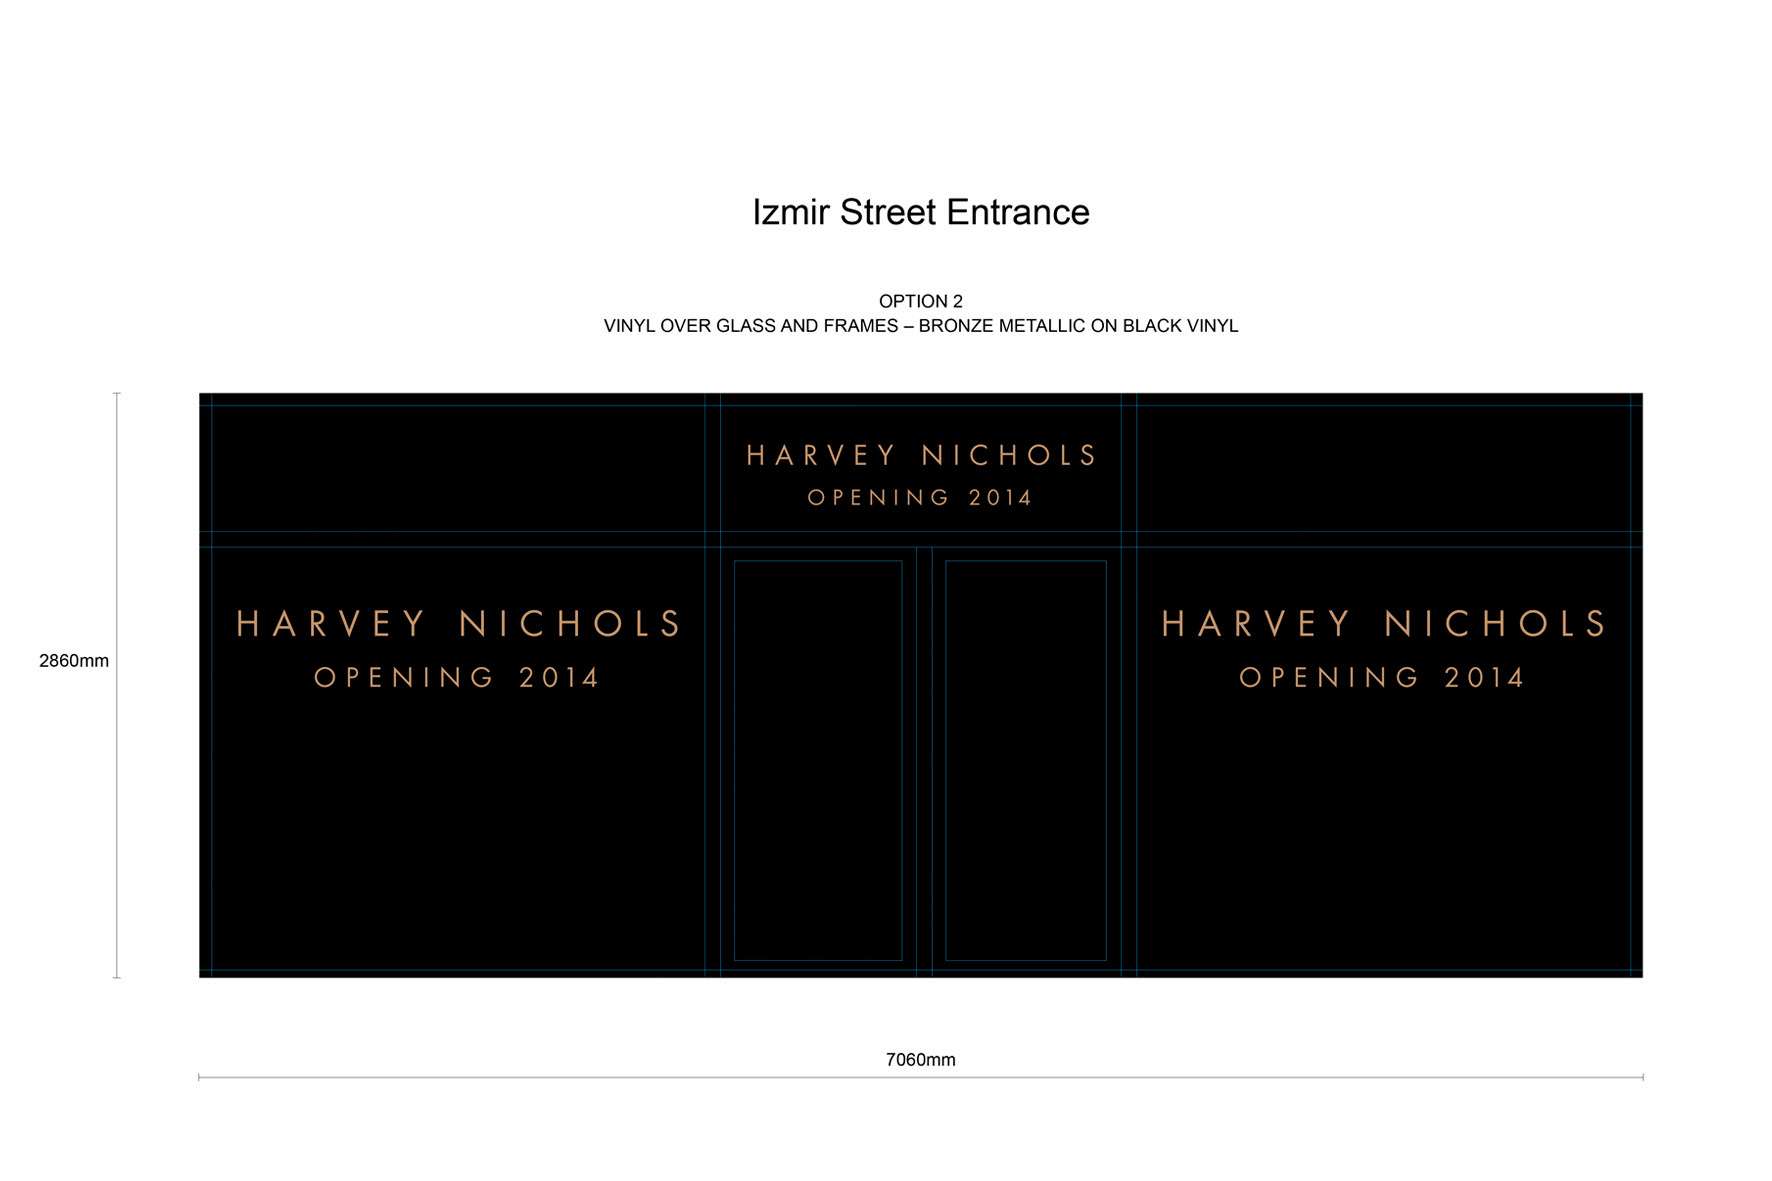Click the 'Izmir Street Entrance' title

pyautogui.click(x=920, y=212)
